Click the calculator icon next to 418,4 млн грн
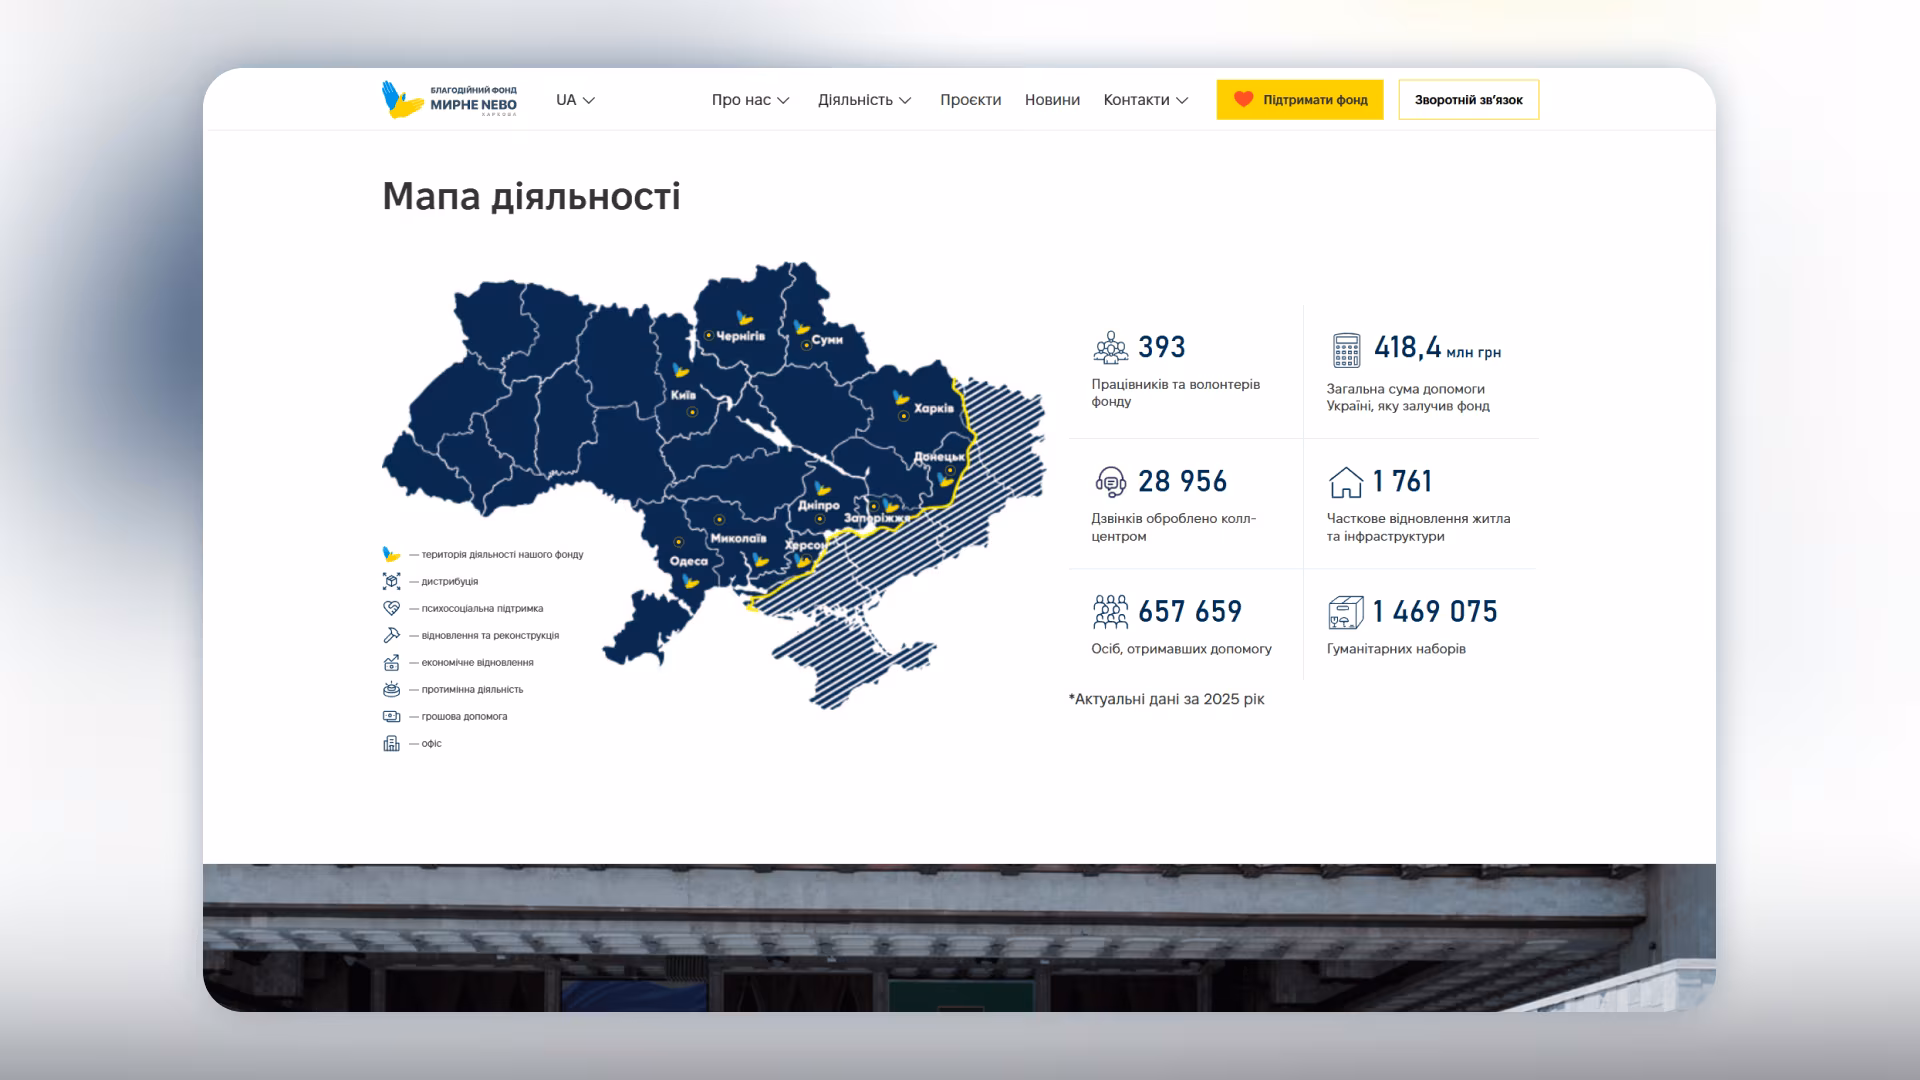1920x1080 pixels. (1345, 350)
